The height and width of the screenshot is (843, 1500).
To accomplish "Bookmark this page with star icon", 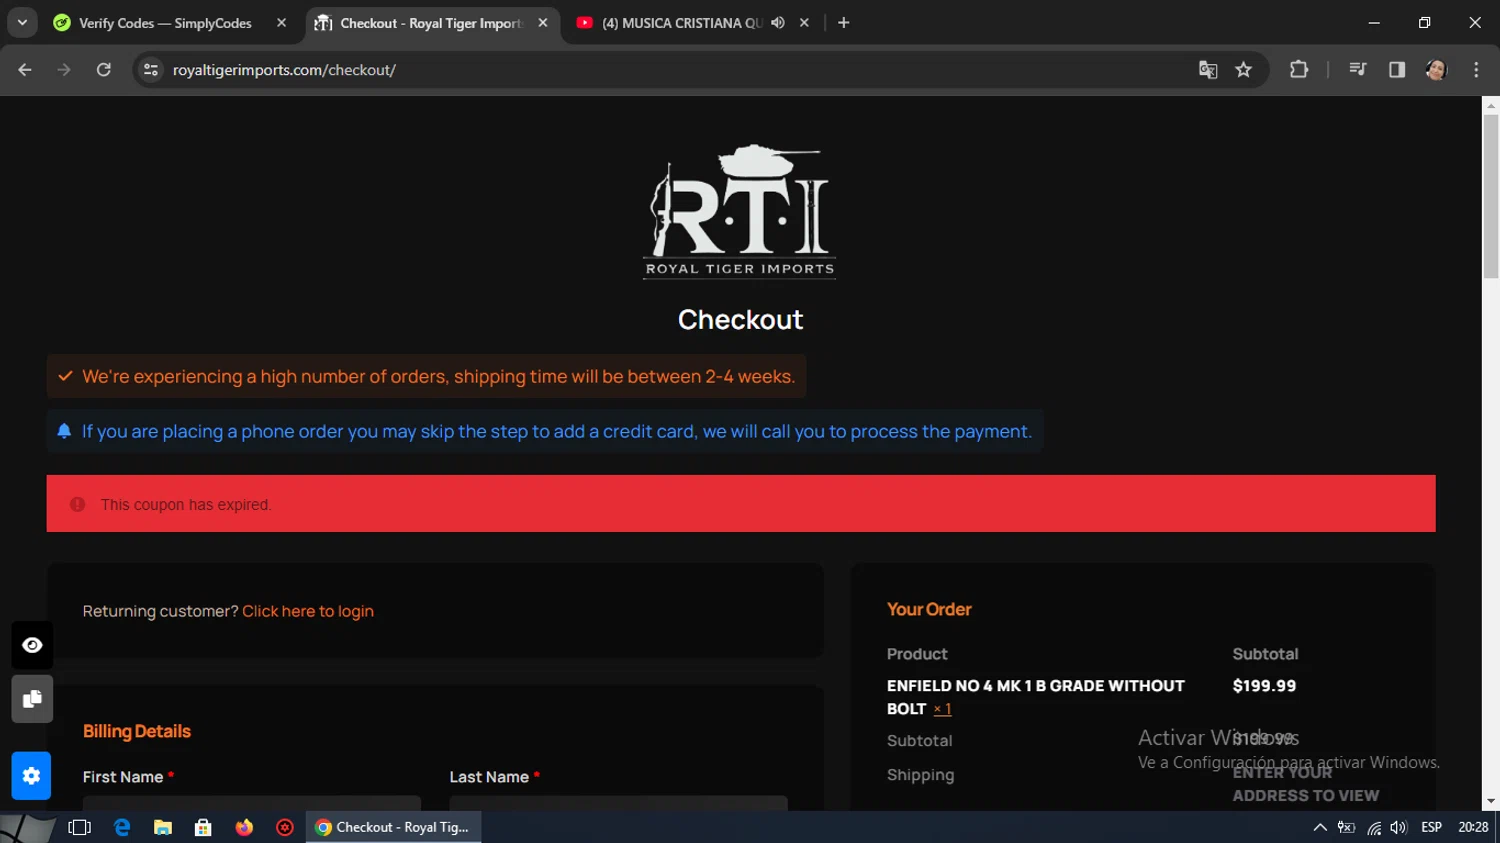I will 1243,70.
